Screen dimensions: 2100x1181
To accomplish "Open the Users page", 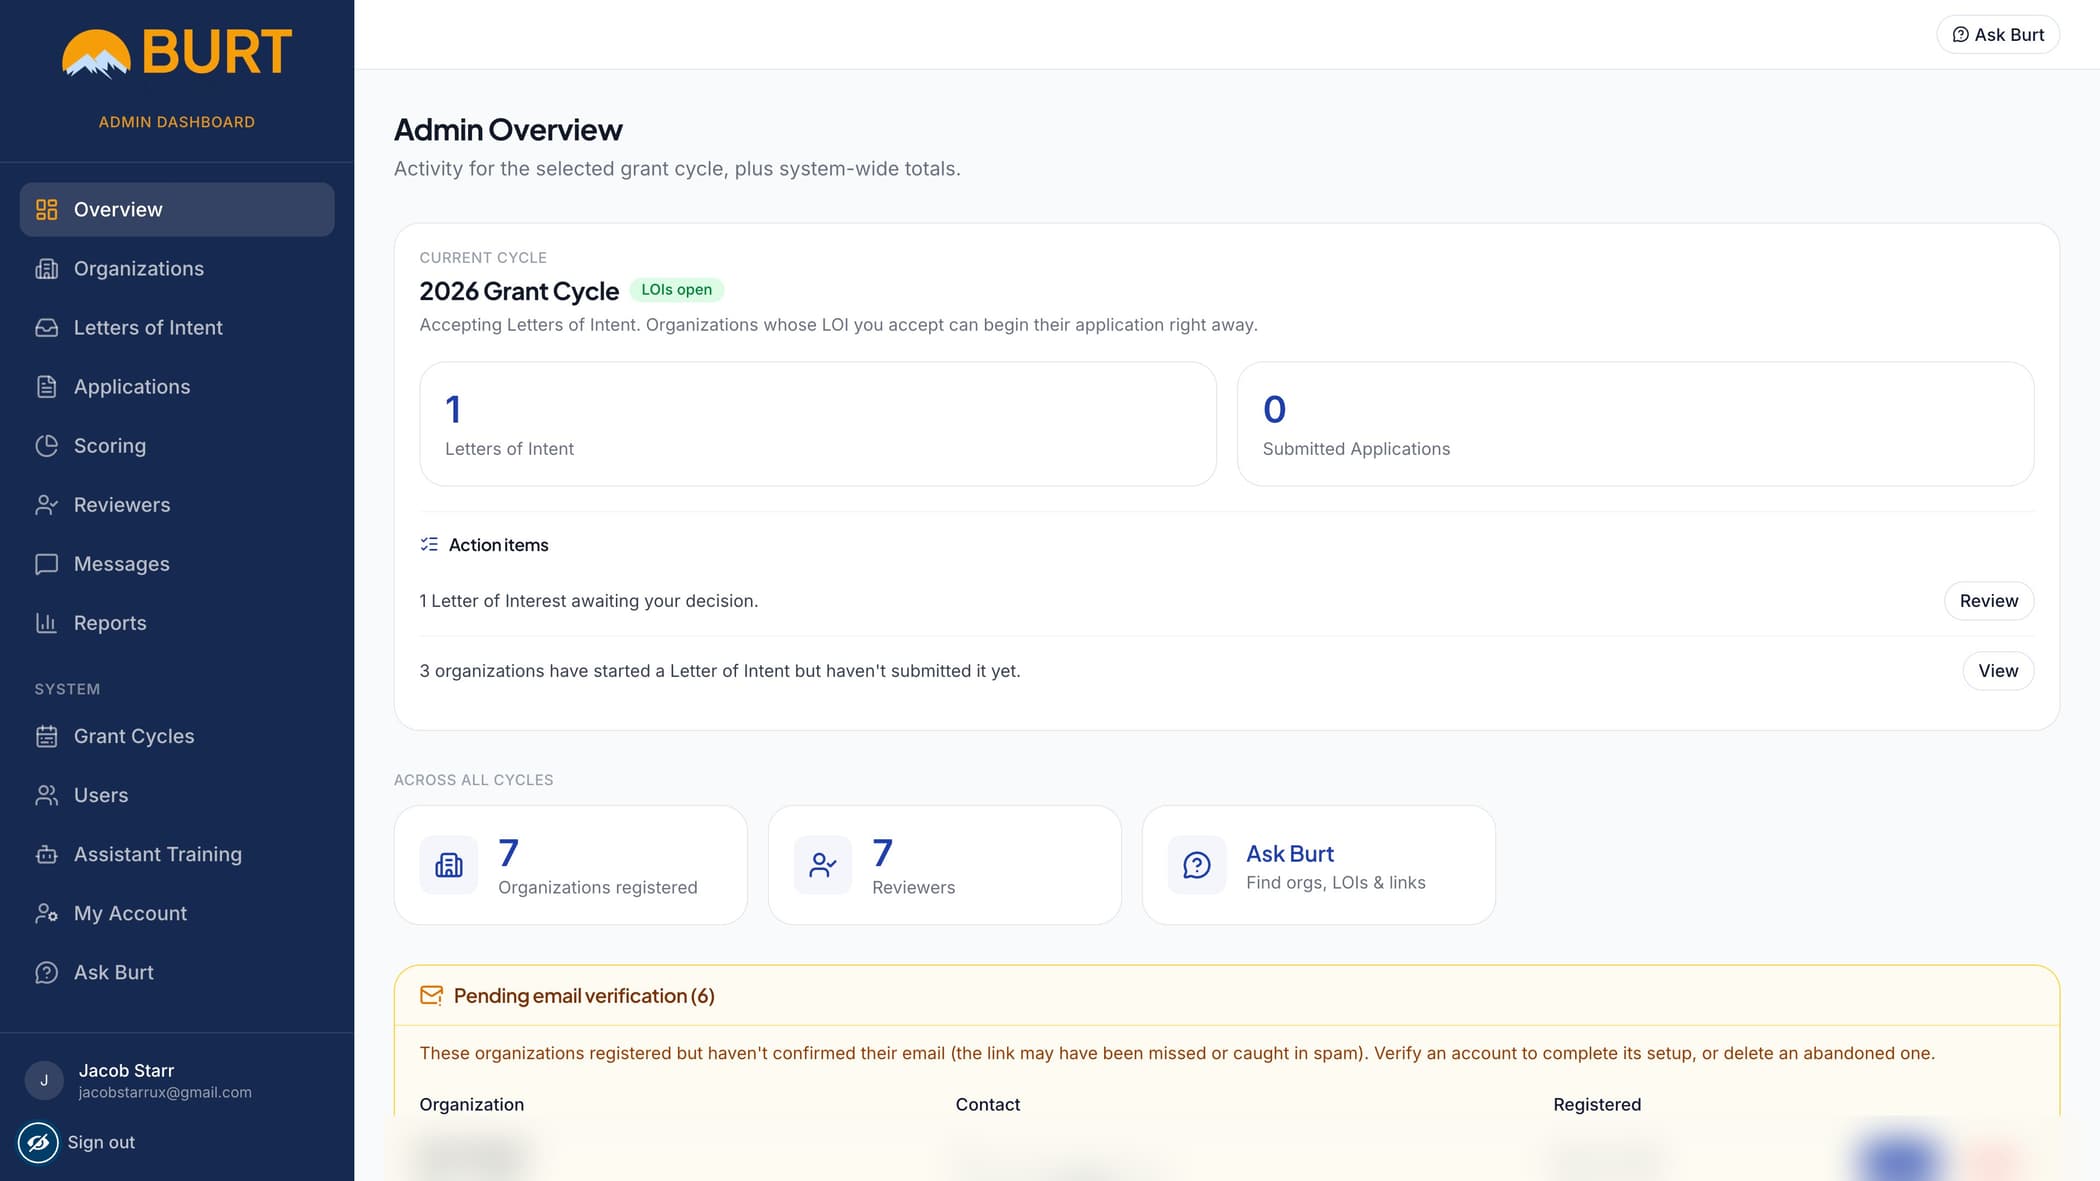I will click(177, 795).
